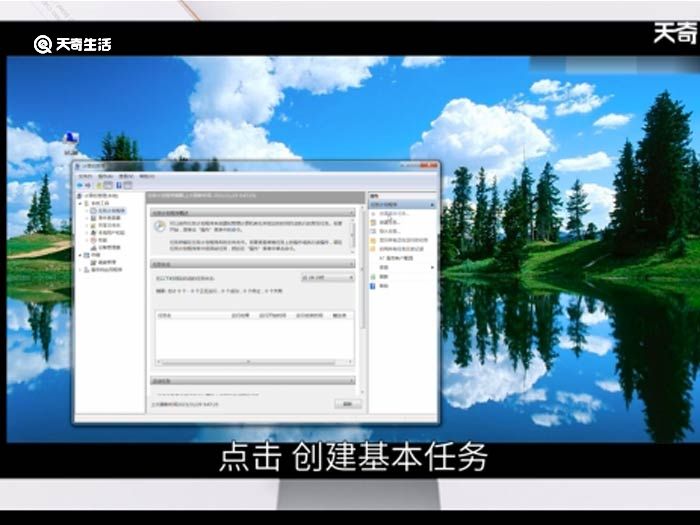Click the 运行开始时间 column header
The image size is (700, 525).
272,316
